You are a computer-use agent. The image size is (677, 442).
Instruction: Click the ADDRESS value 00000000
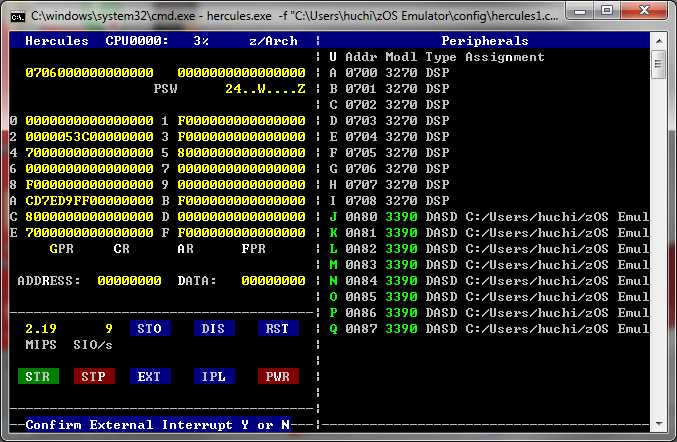click(x=130, y=281)
